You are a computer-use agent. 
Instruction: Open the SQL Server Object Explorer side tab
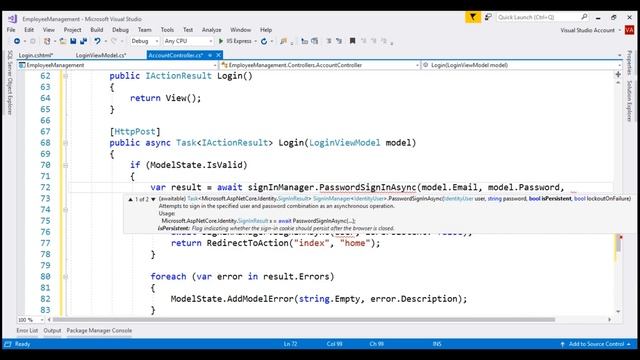(10, 82)
